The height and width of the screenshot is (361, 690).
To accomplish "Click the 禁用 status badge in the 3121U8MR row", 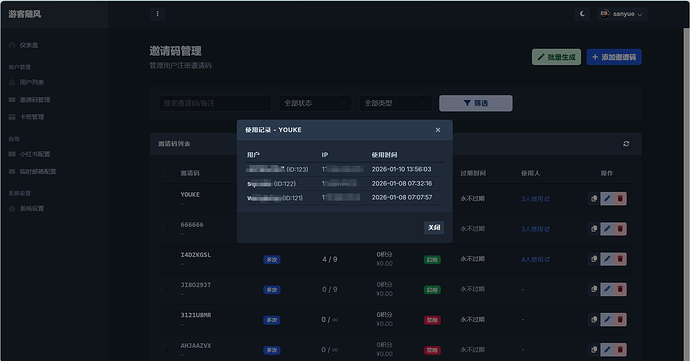I will click(432, 320).
